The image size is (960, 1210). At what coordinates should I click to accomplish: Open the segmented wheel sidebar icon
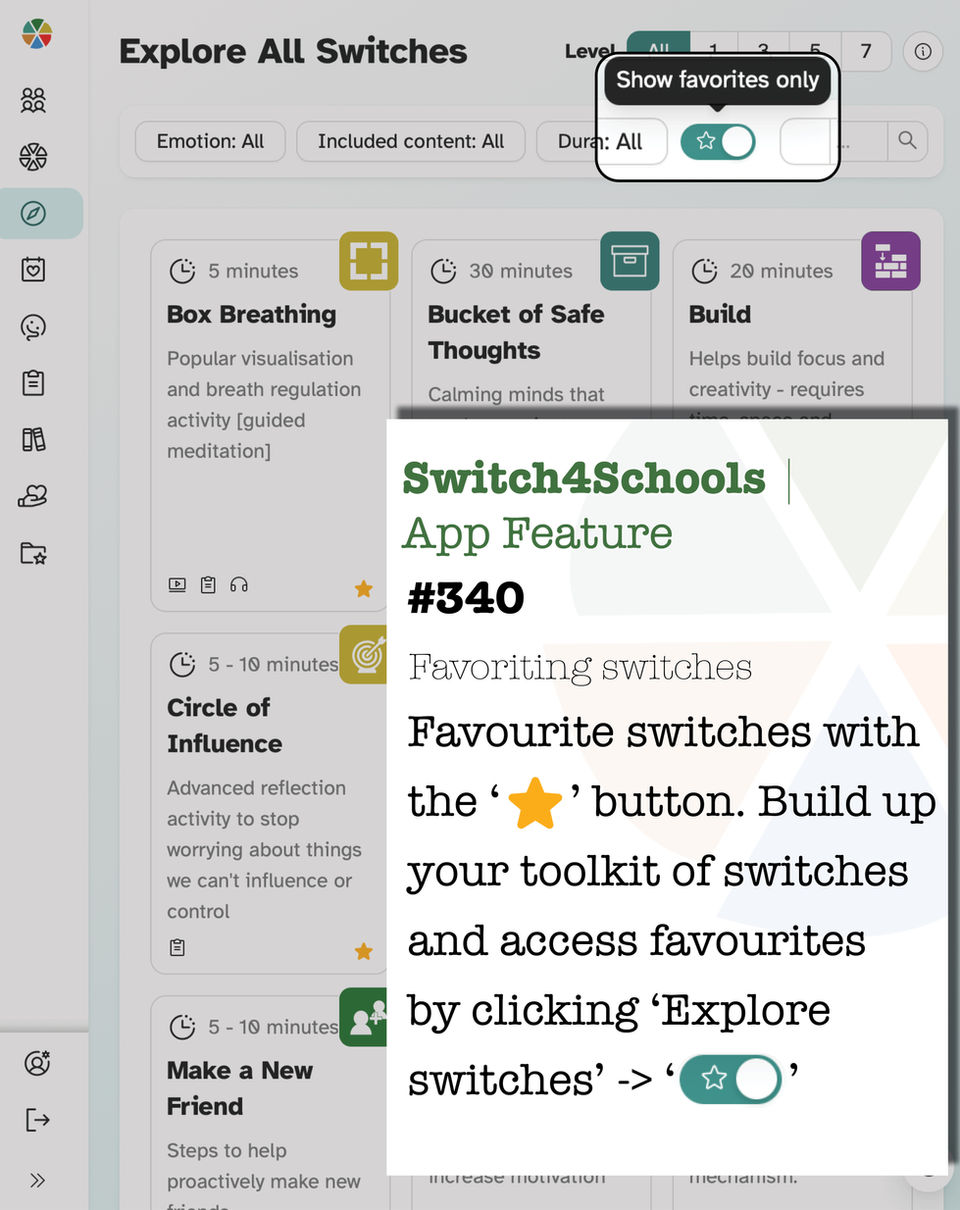(x=34, y=156)
